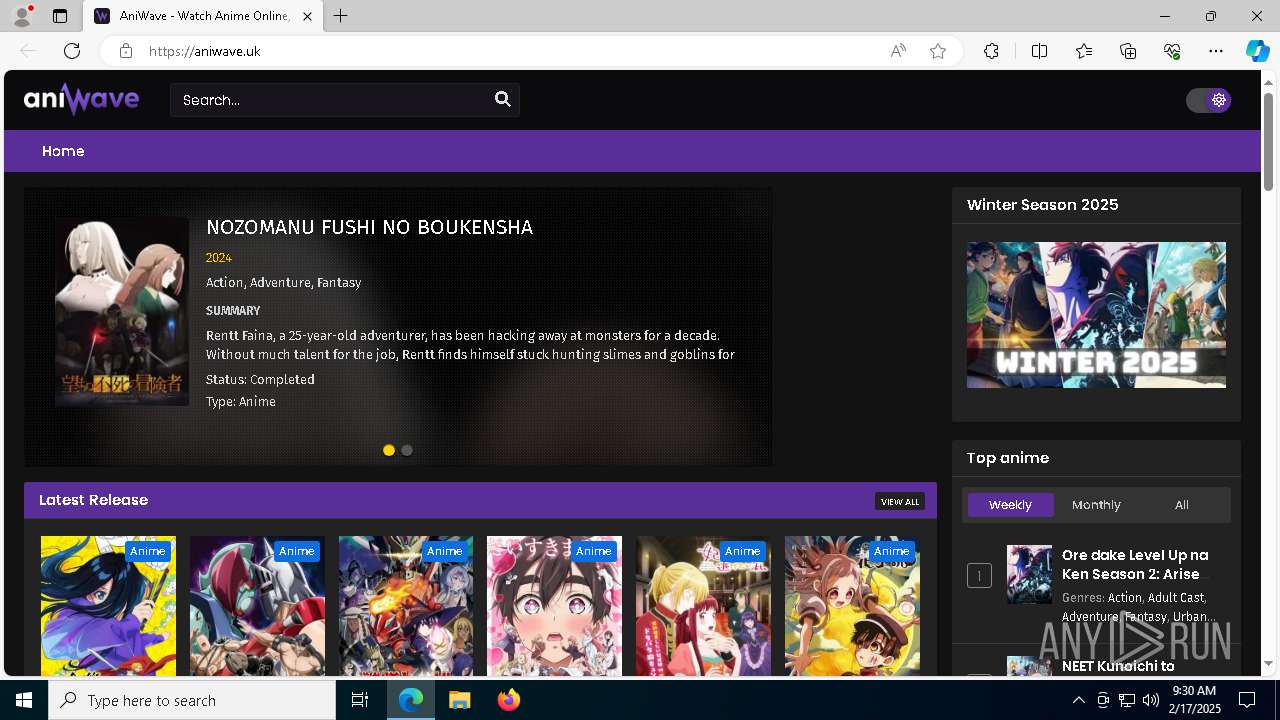Open Edge from taskbar
The width and height of the screenshot is (1280, 720).
pos(411,700)
